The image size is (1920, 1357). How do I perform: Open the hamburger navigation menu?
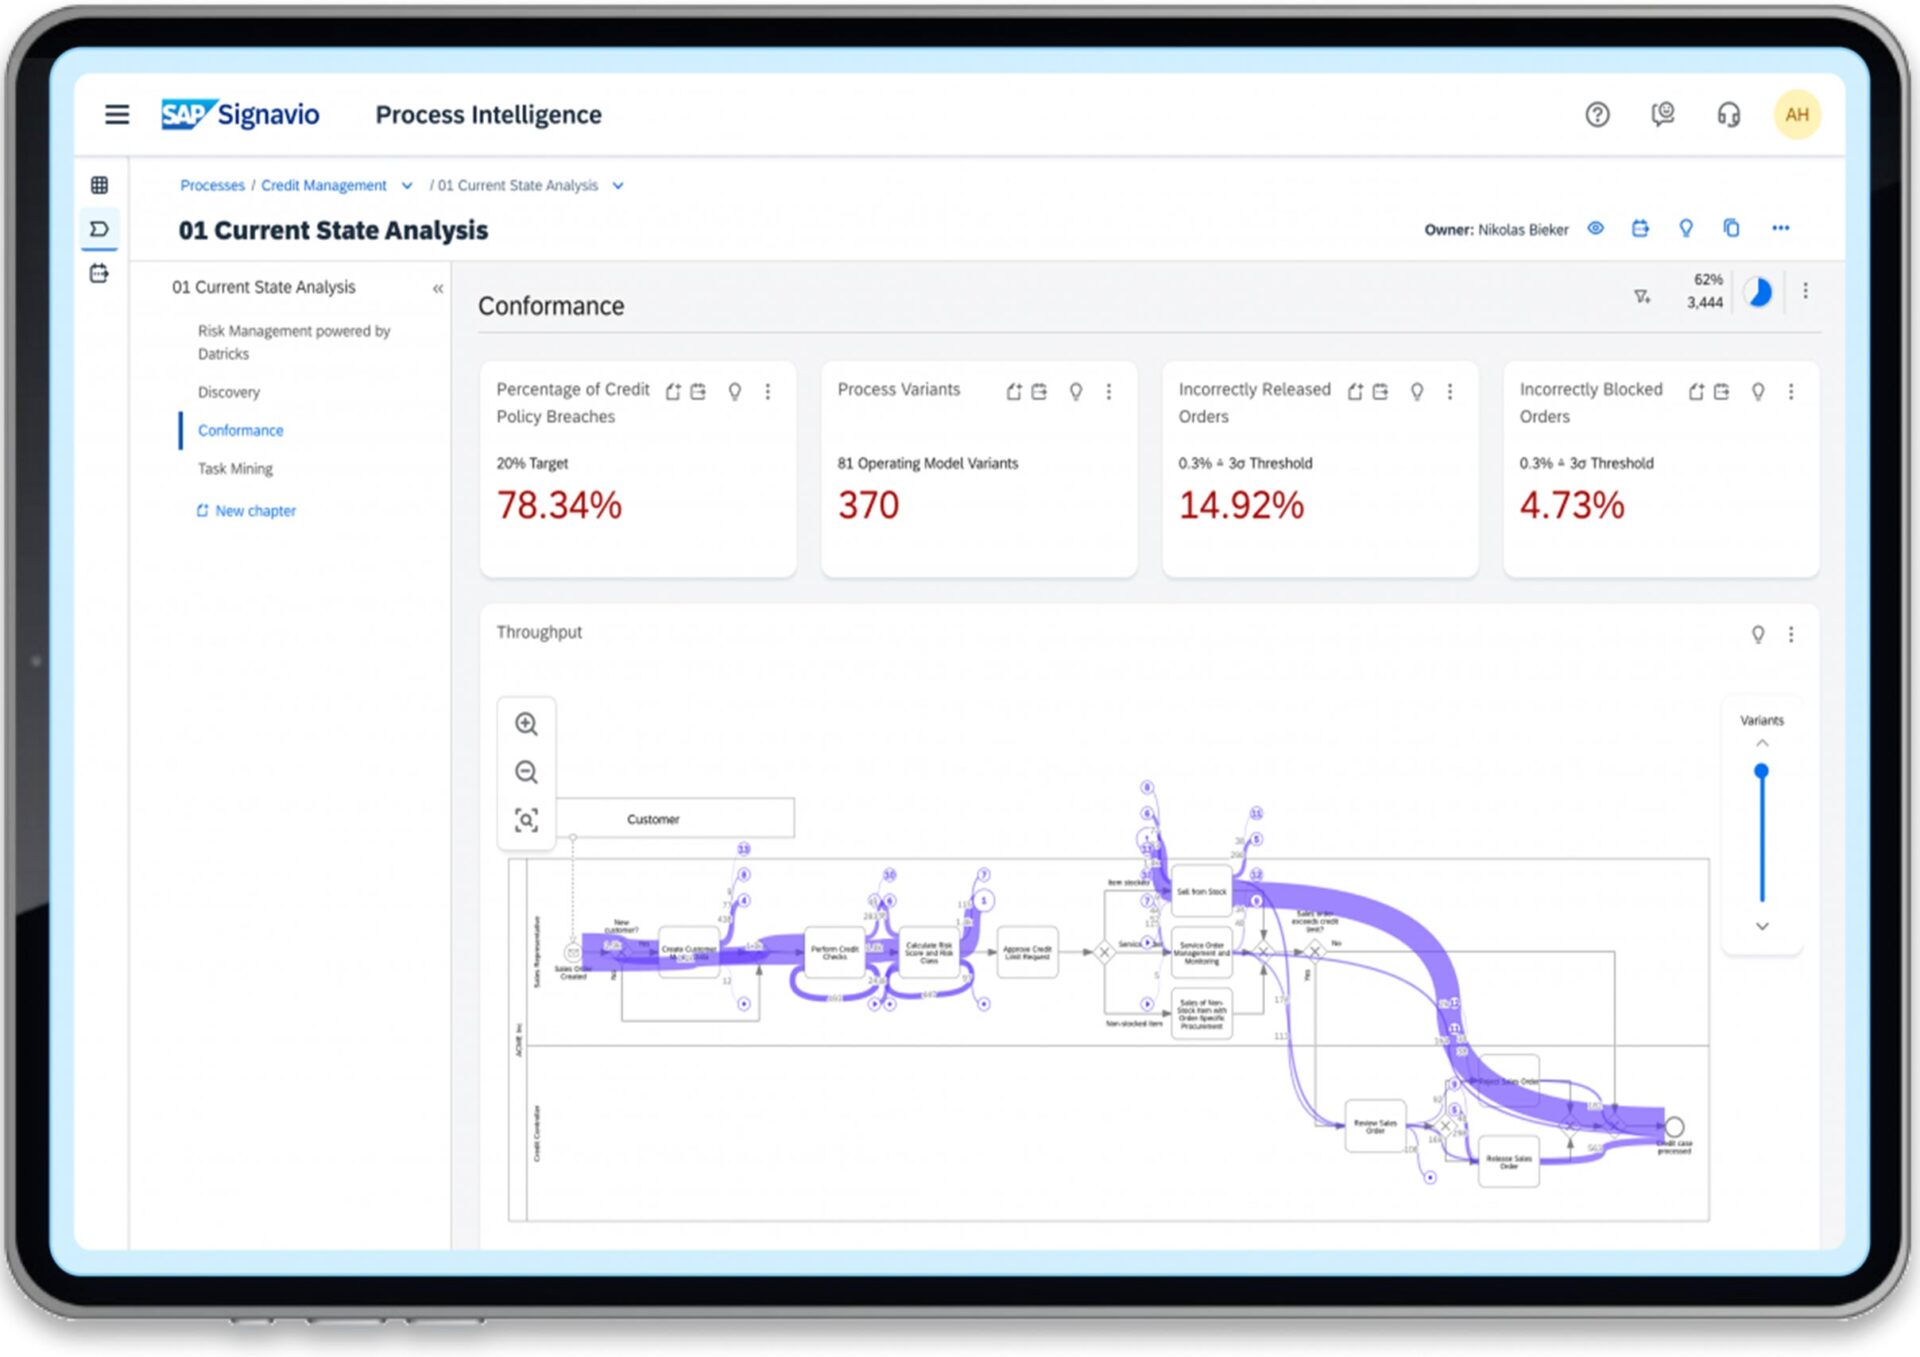tap(117, 115)
